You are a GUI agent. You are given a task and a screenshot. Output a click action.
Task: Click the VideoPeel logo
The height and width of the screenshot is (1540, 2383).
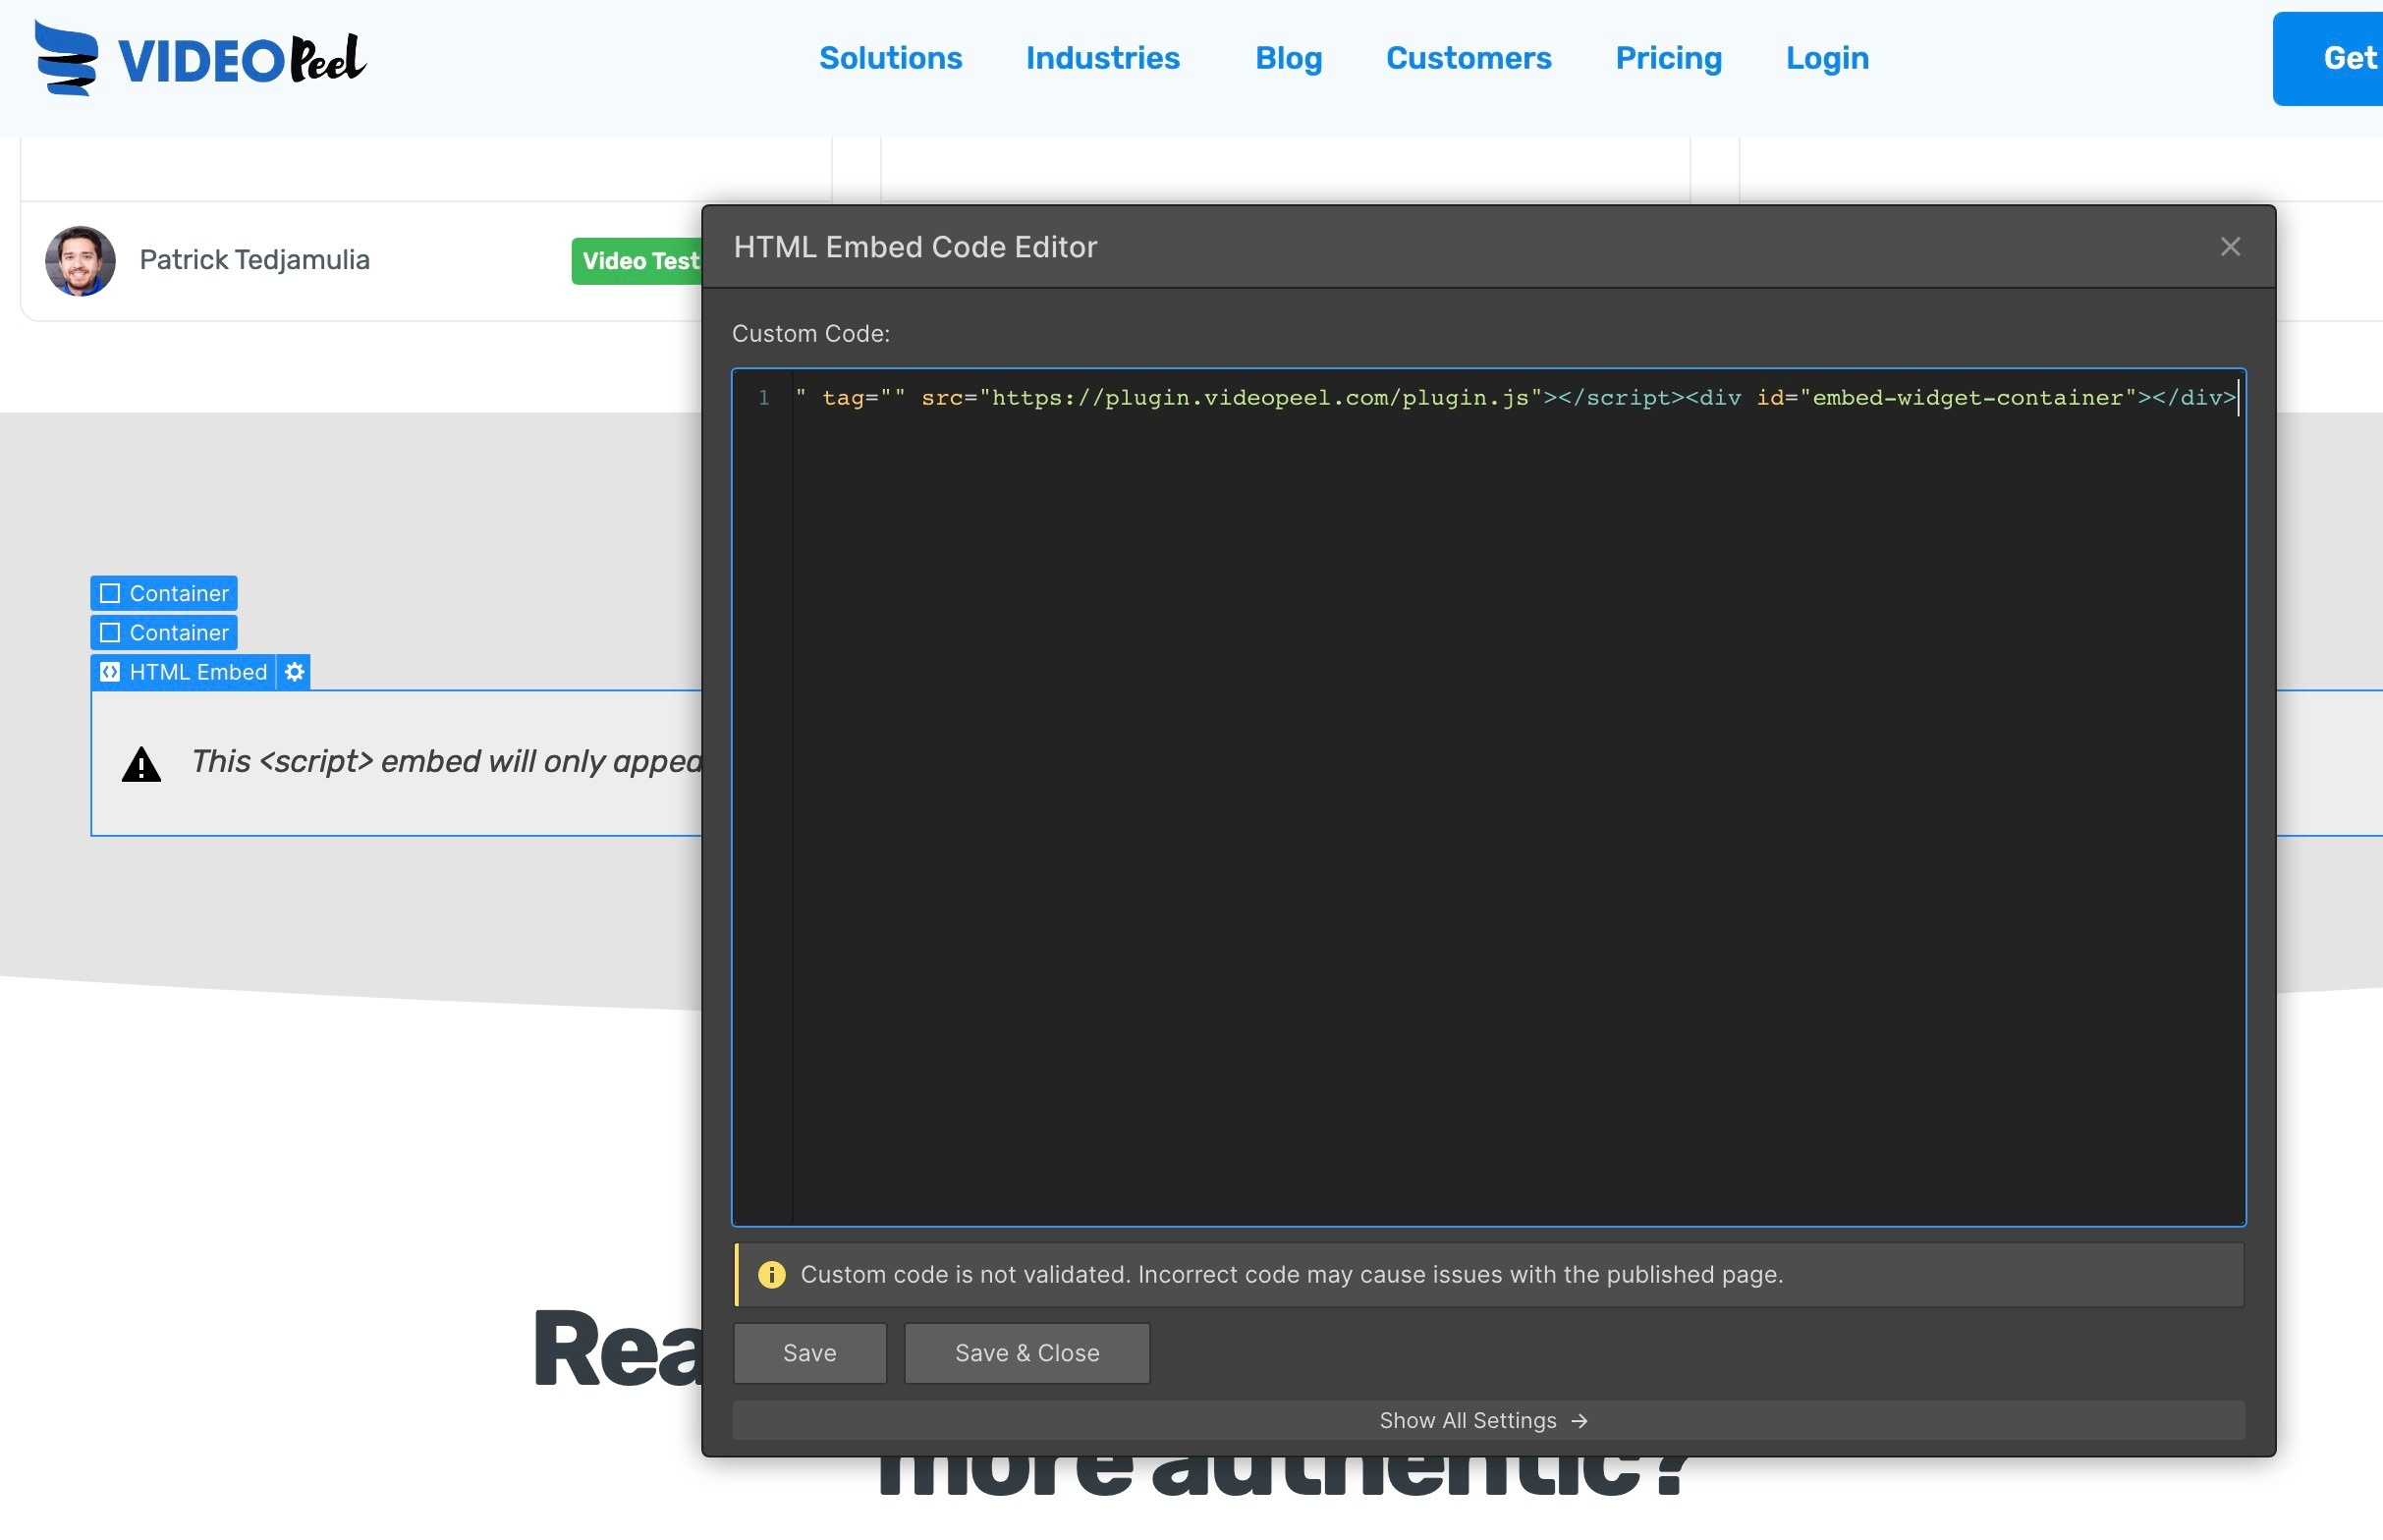[200, 59]
